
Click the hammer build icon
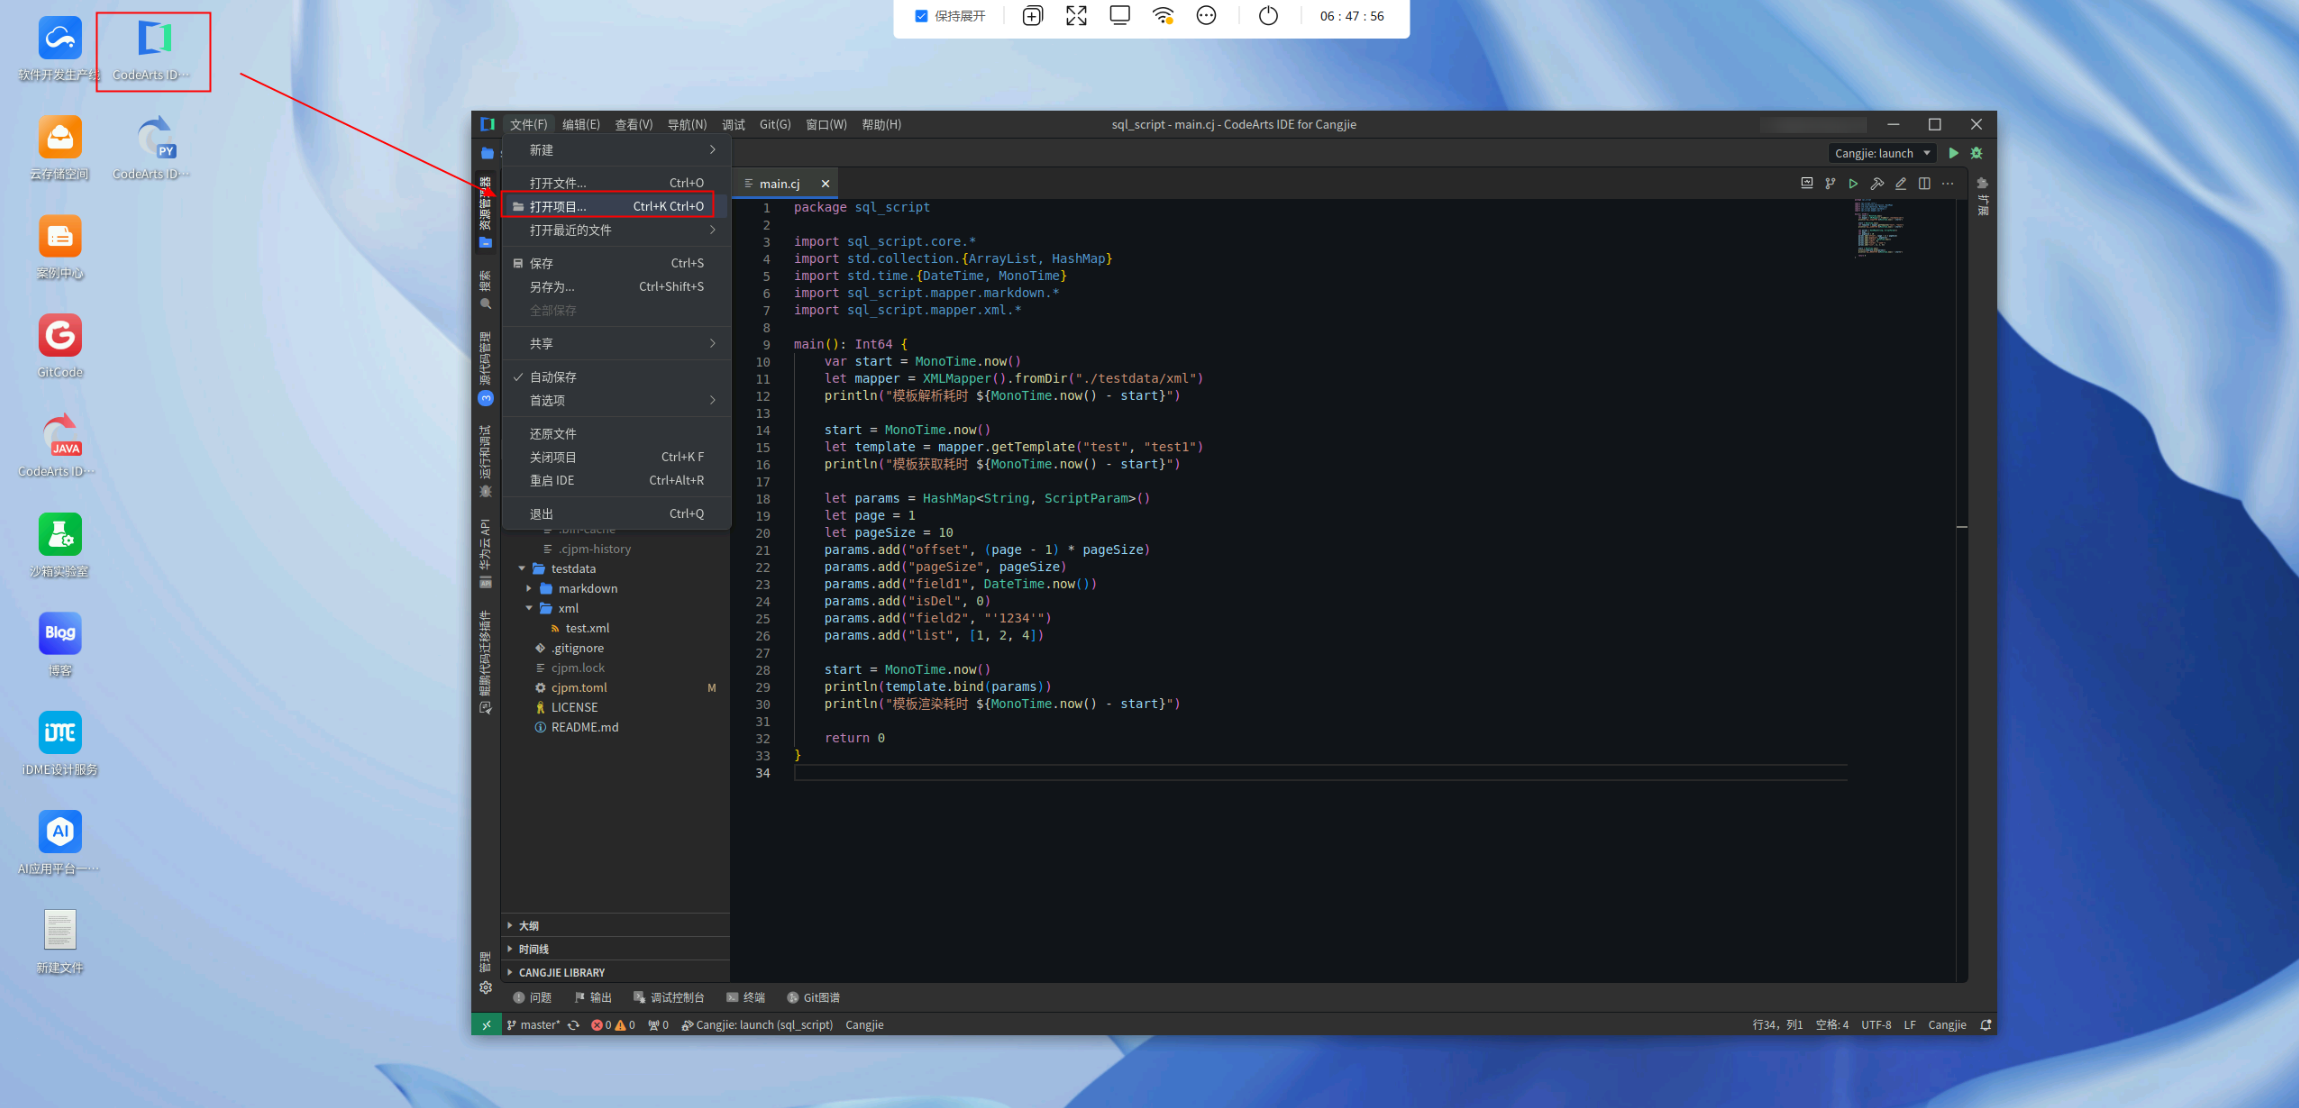(1877, 184)
